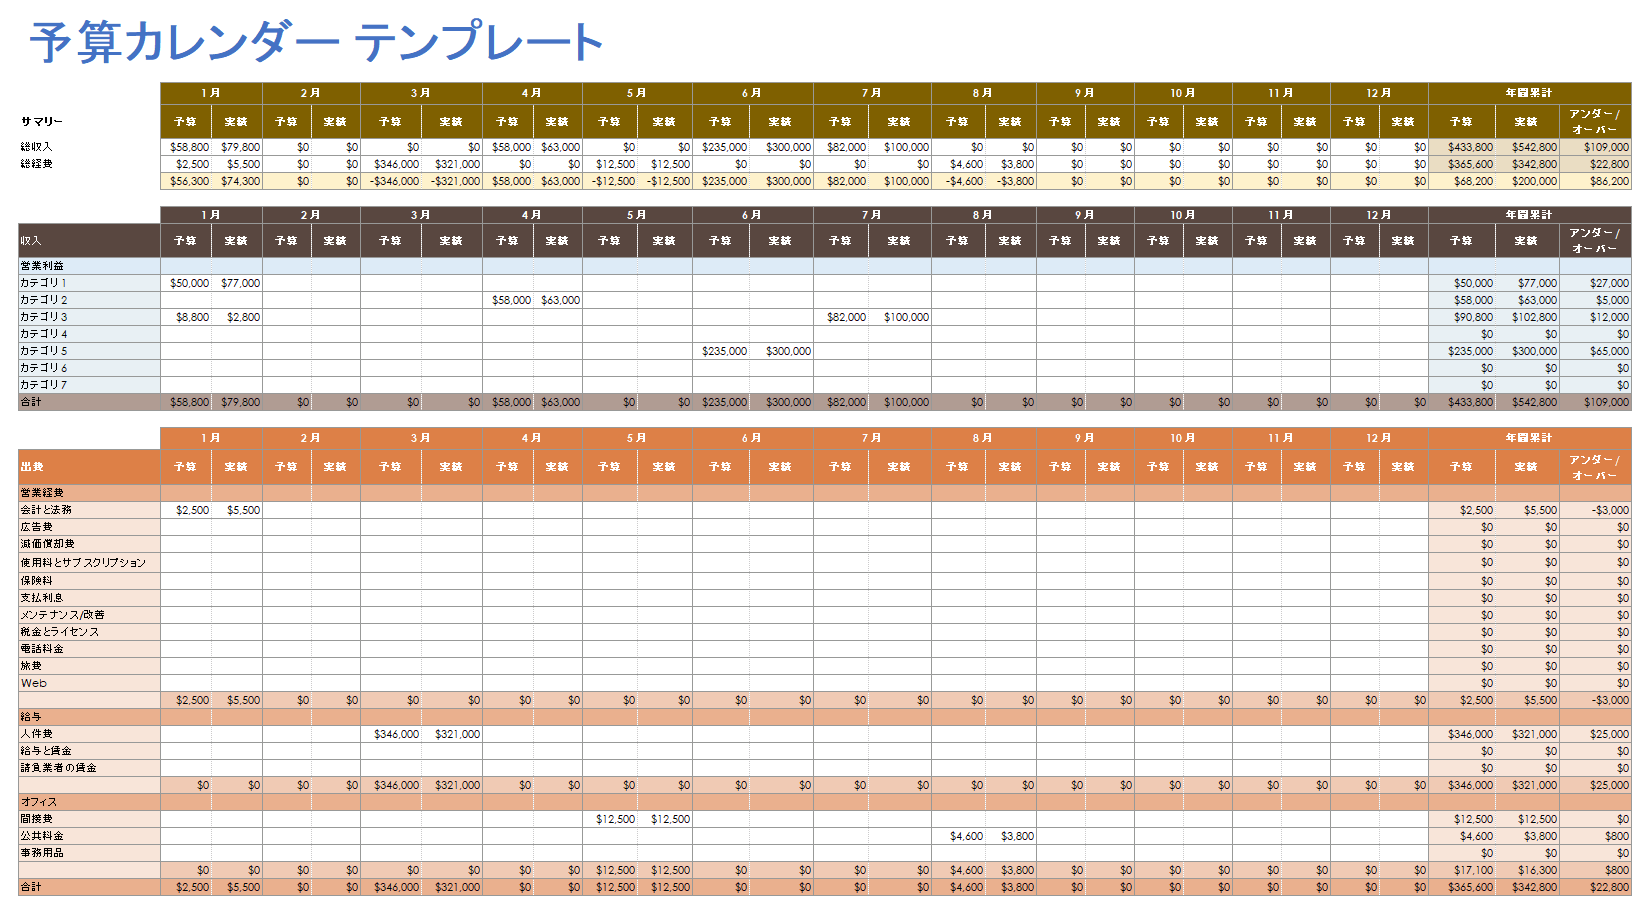Select the 総収入 row label
This screenshot has height=914, width=1650.
click(36, 147)
